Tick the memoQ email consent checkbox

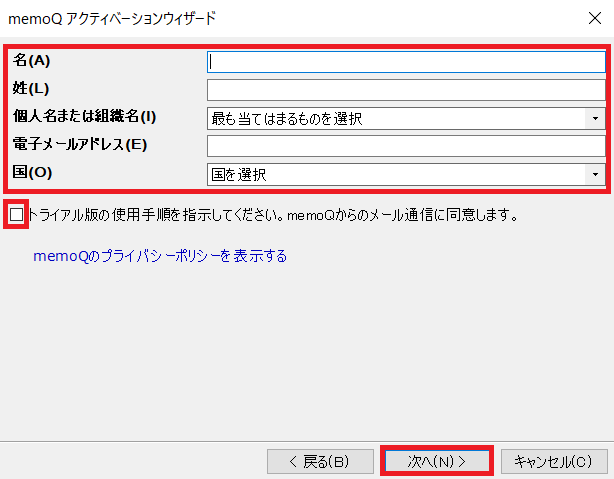pos(16,214)
